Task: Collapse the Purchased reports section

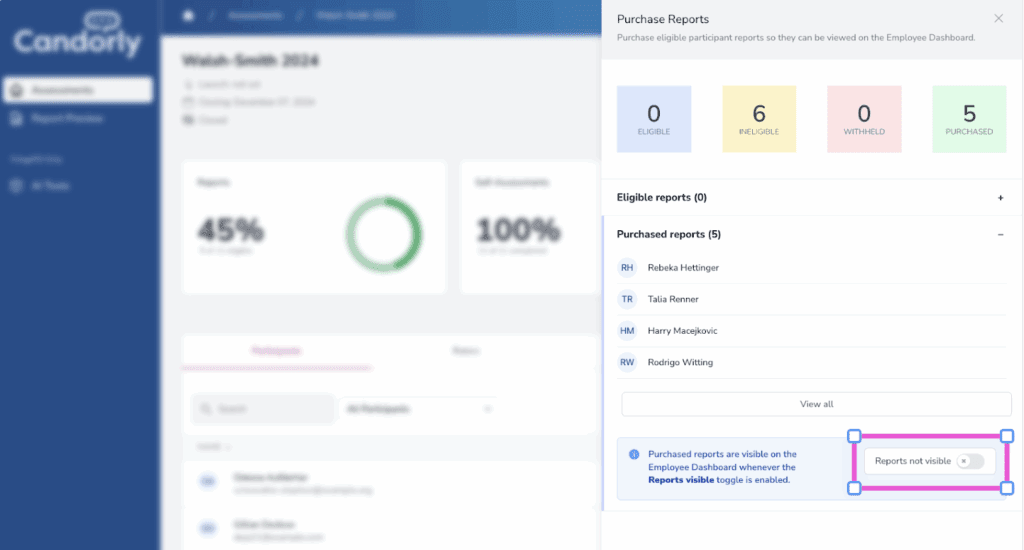Action: pos(1000,234)
